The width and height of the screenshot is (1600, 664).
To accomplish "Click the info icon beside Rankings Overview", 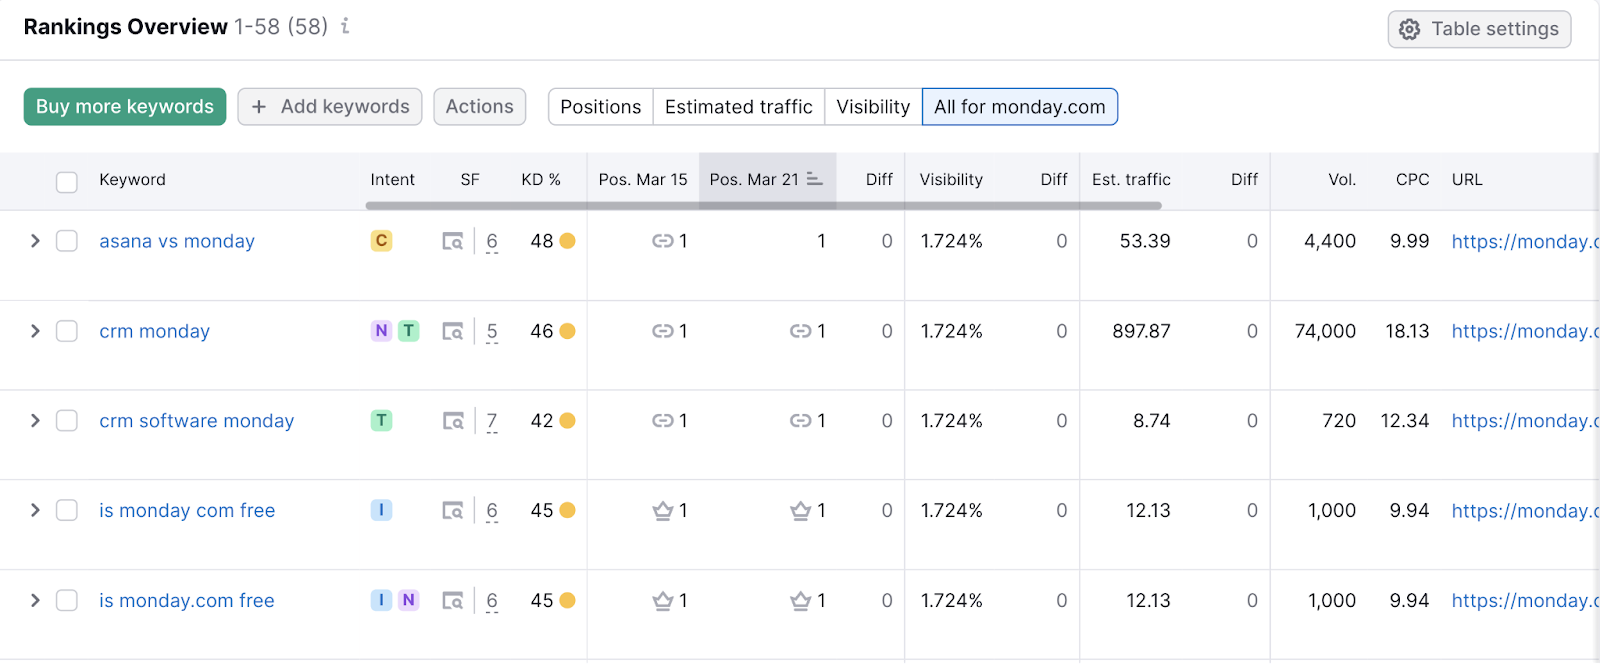I will click(345, 27).
